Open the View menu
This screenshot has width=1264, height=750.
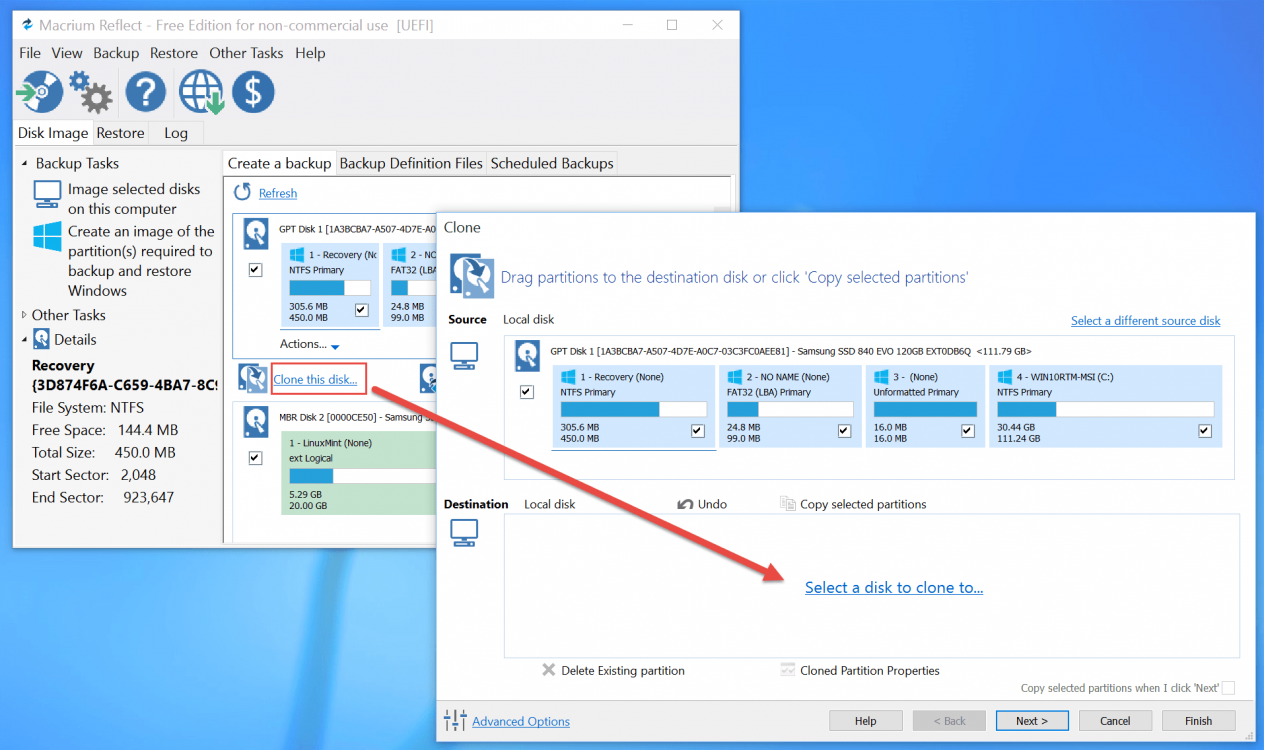(x=67, y=53)
